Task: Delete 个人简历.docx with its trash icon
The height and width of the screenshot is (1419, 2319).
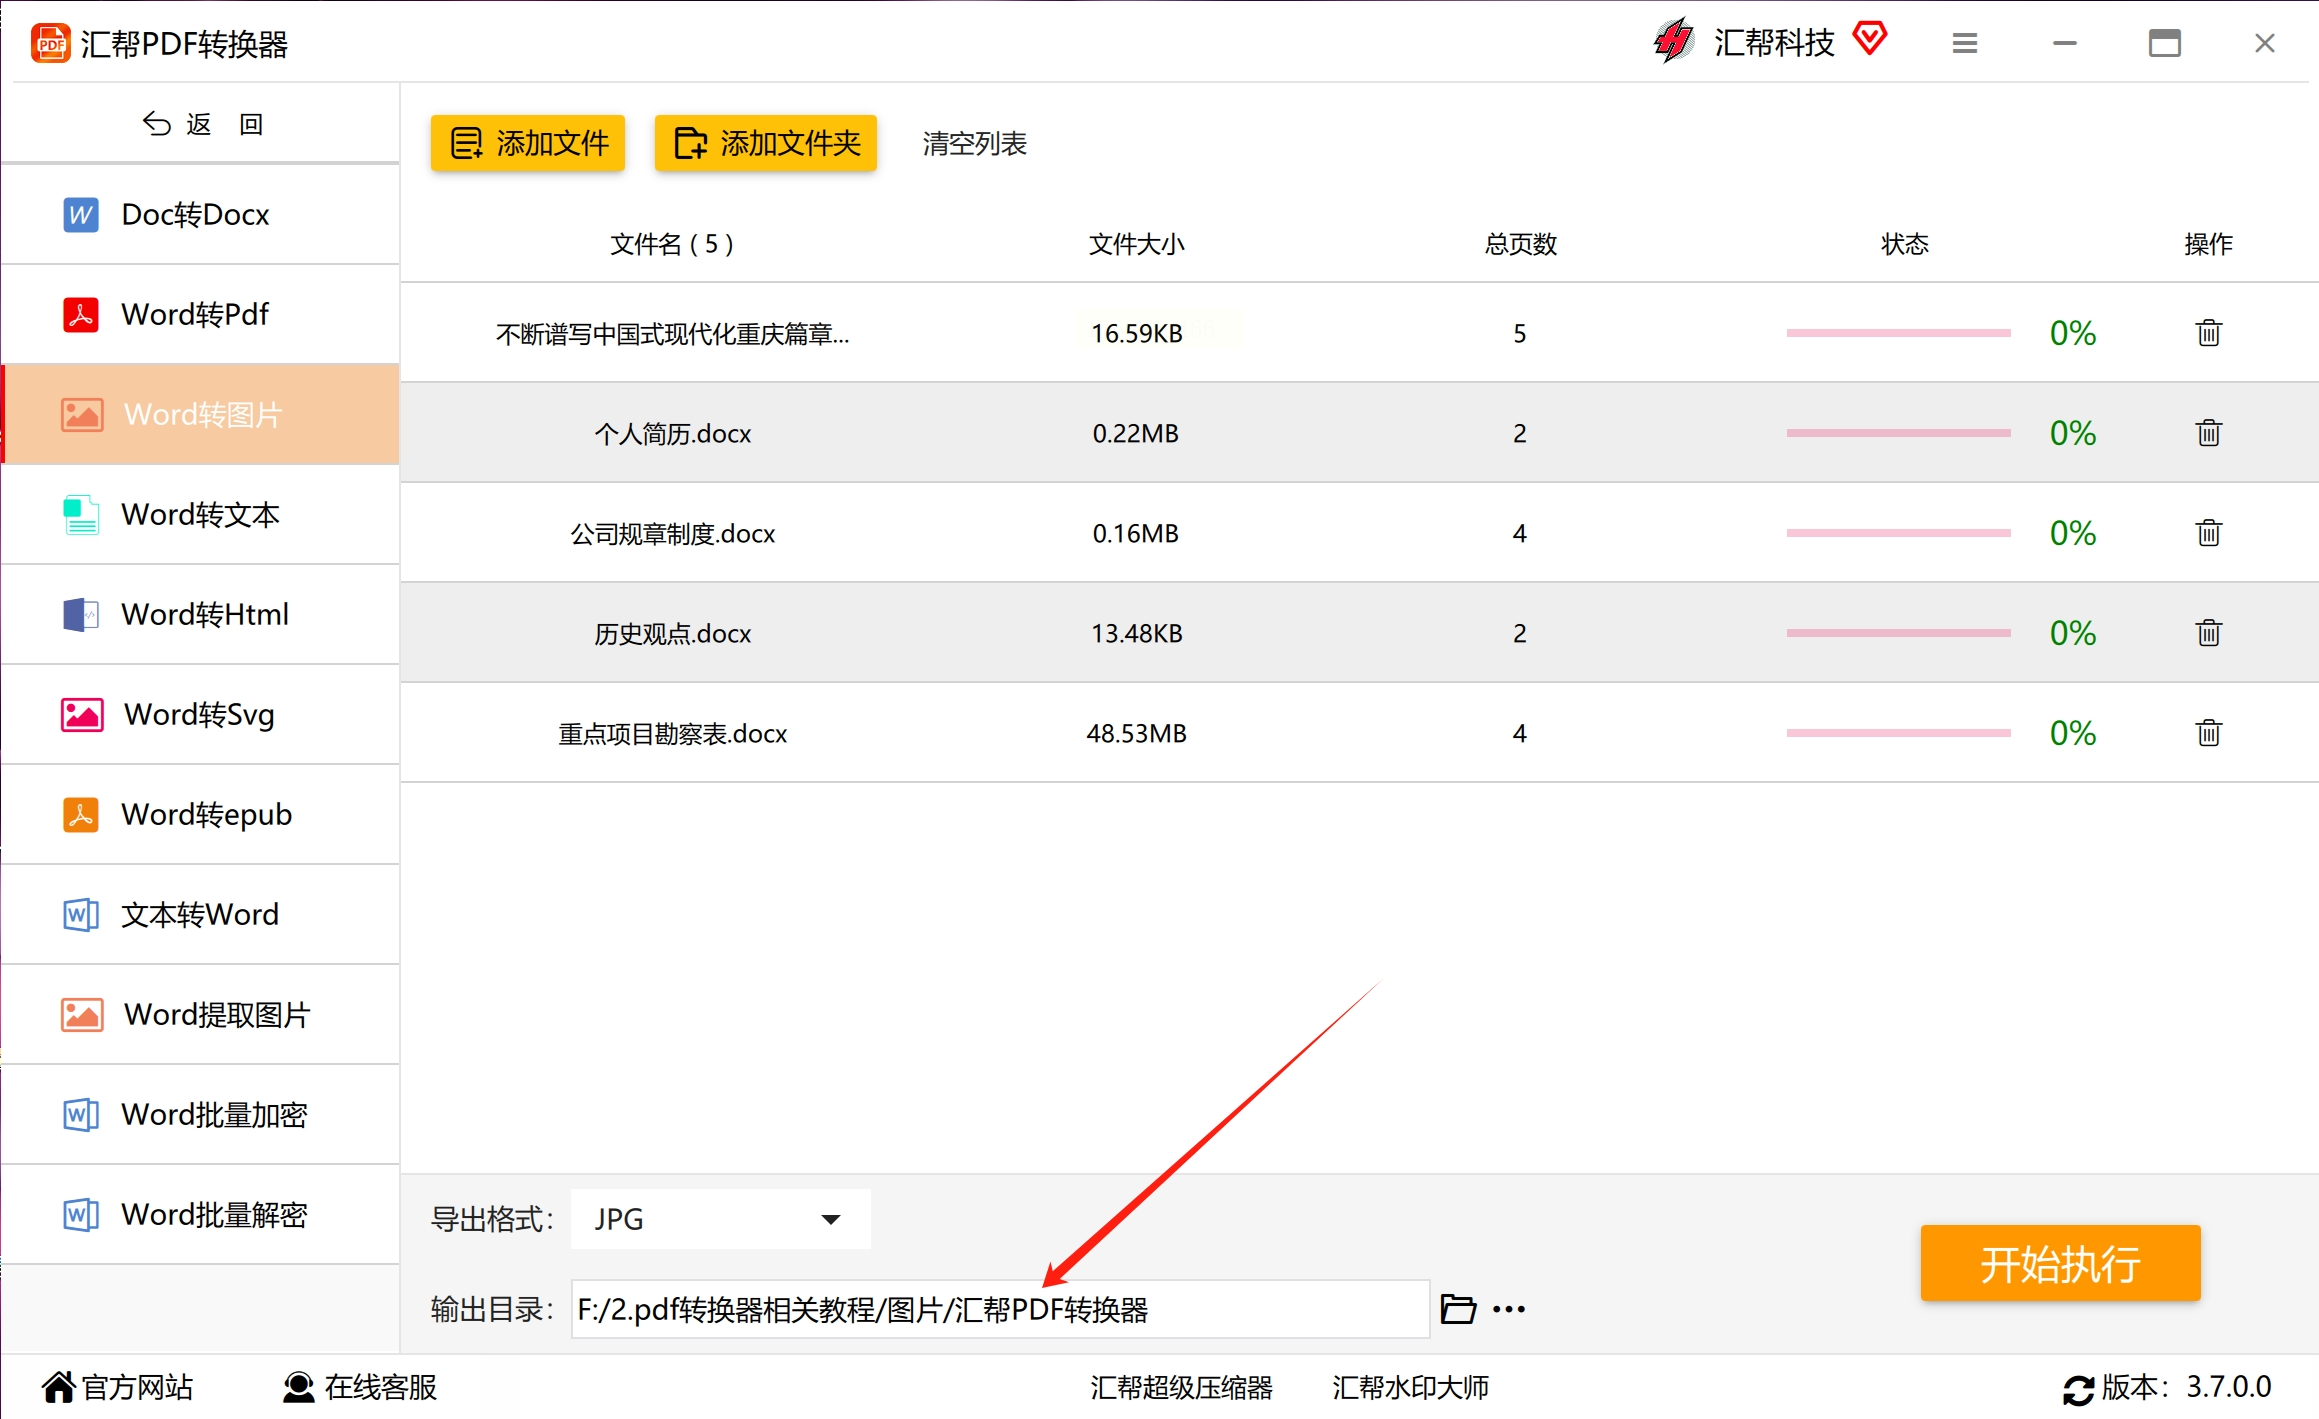Action: 2208,433
